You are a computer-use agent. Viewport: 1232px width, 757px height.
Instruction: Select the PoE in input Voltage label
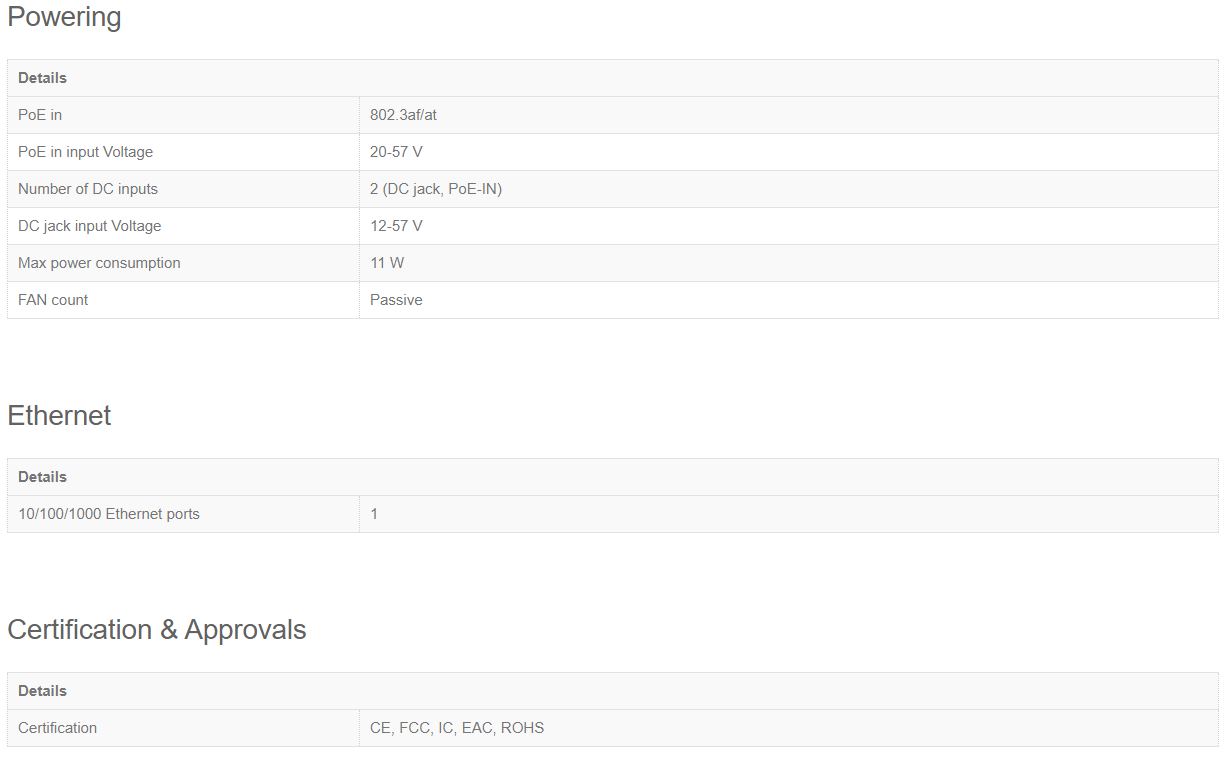pyautogui.click(x=85, y=152)
